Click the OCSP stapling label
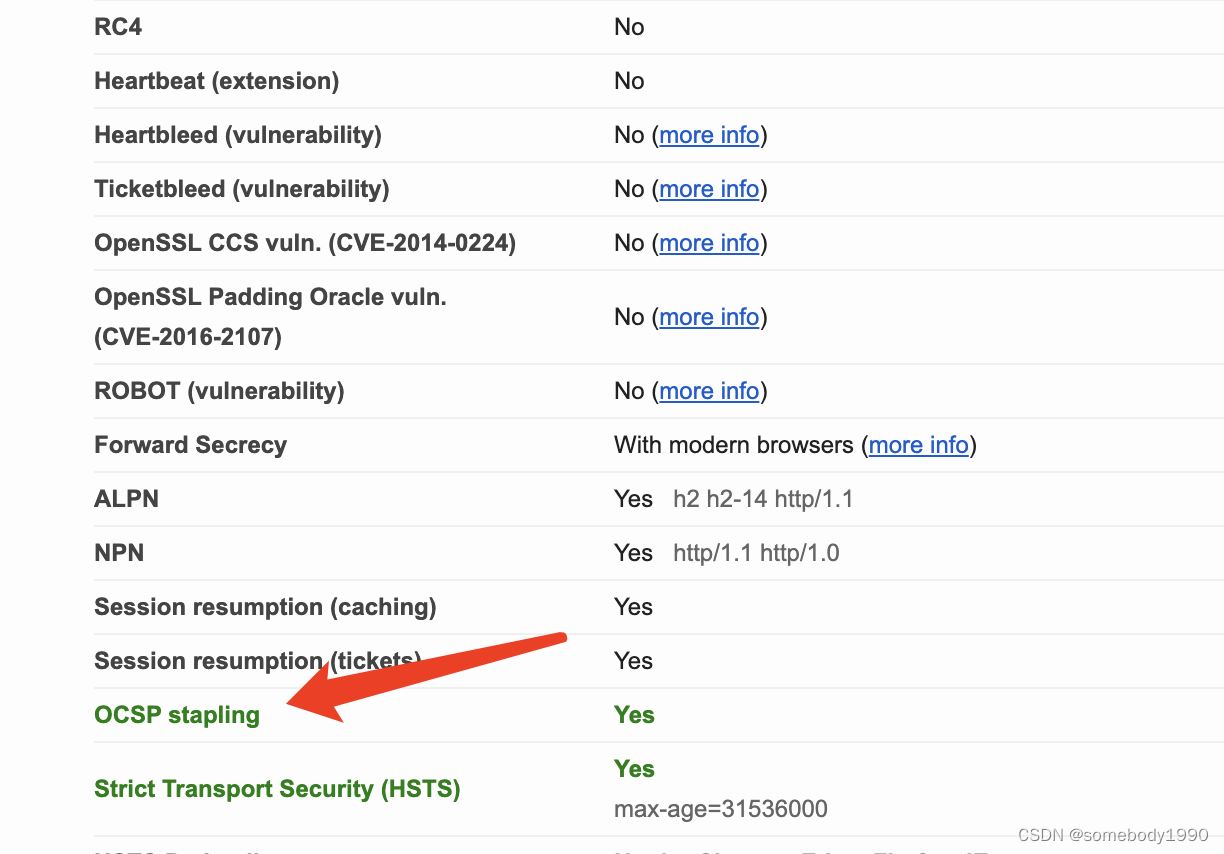1224x854 pixels. [x=177, y=715]
